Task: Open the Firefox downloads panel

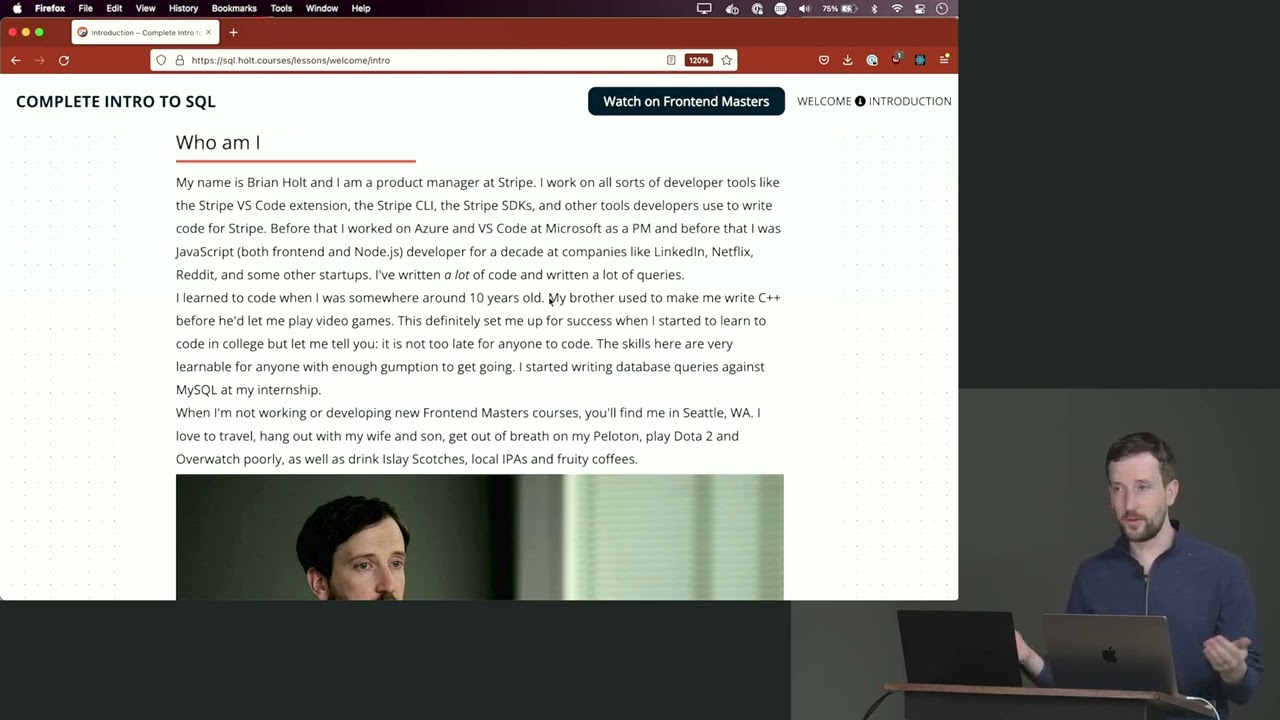Action: tap(848, 60)
